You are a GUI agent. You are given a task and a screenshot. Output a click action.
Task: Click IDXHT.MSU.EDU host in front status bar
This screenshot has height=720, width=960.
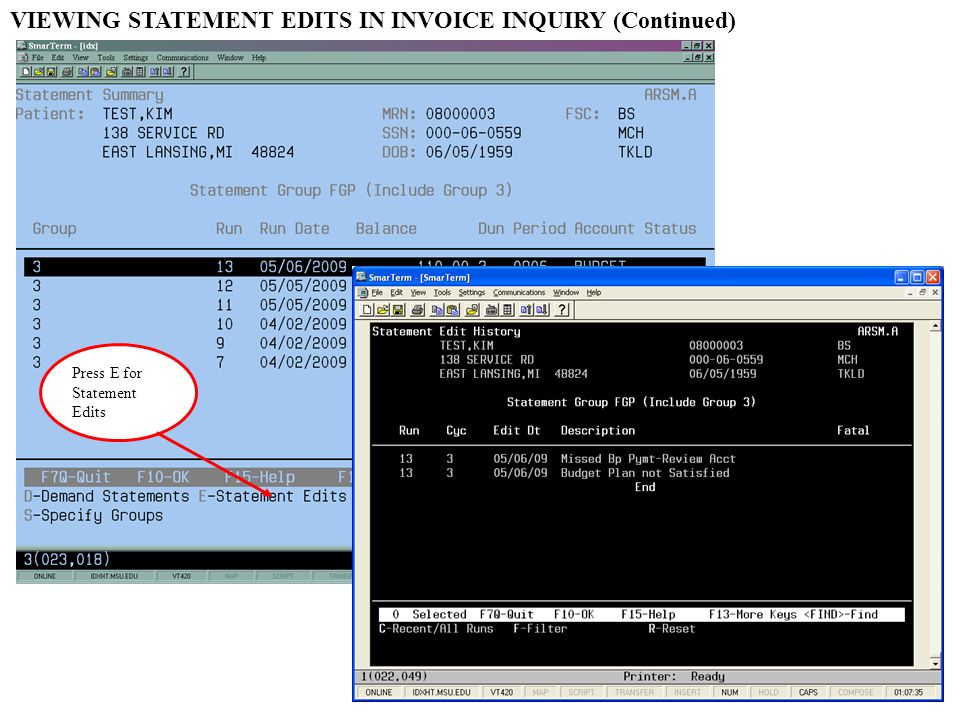click(441, 692)
